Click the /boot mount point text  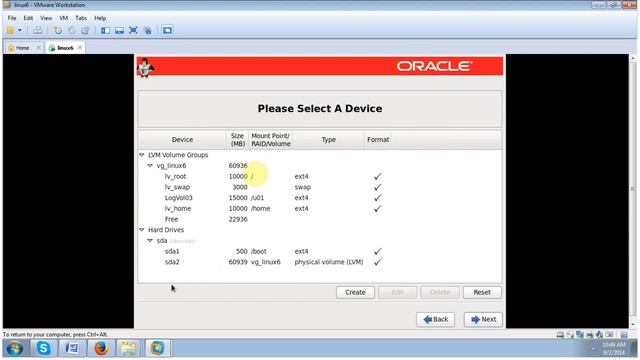coord(259,251)
